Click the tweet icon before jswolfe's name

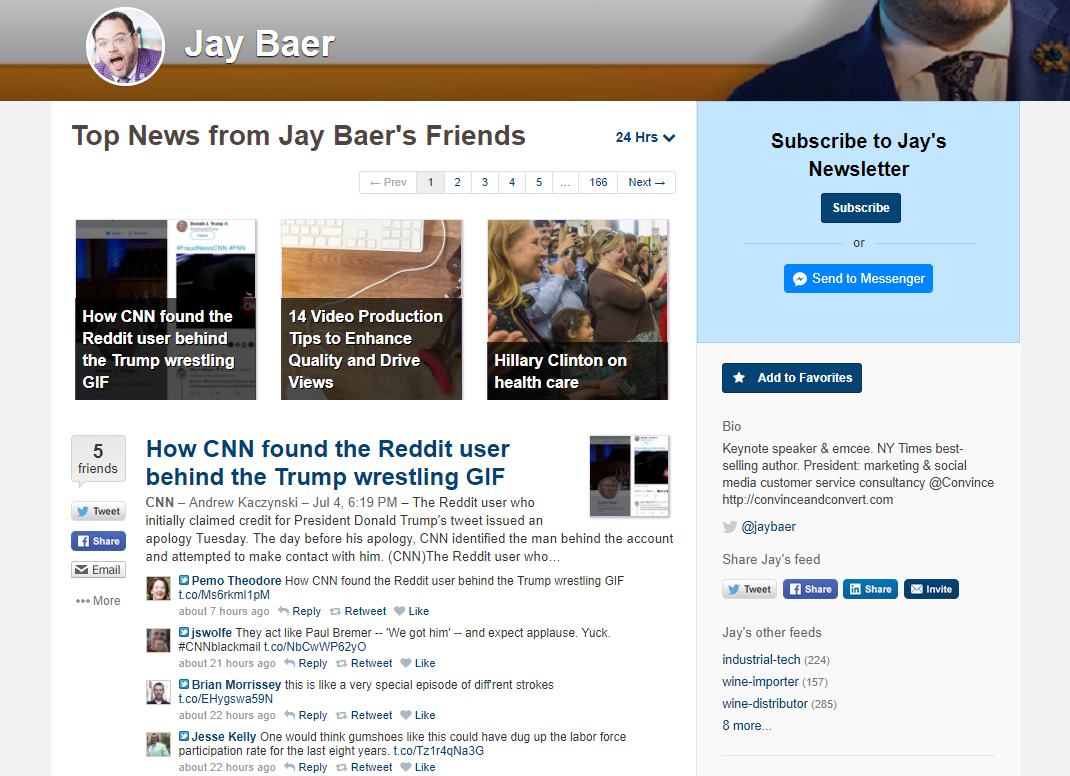[184, 632]
